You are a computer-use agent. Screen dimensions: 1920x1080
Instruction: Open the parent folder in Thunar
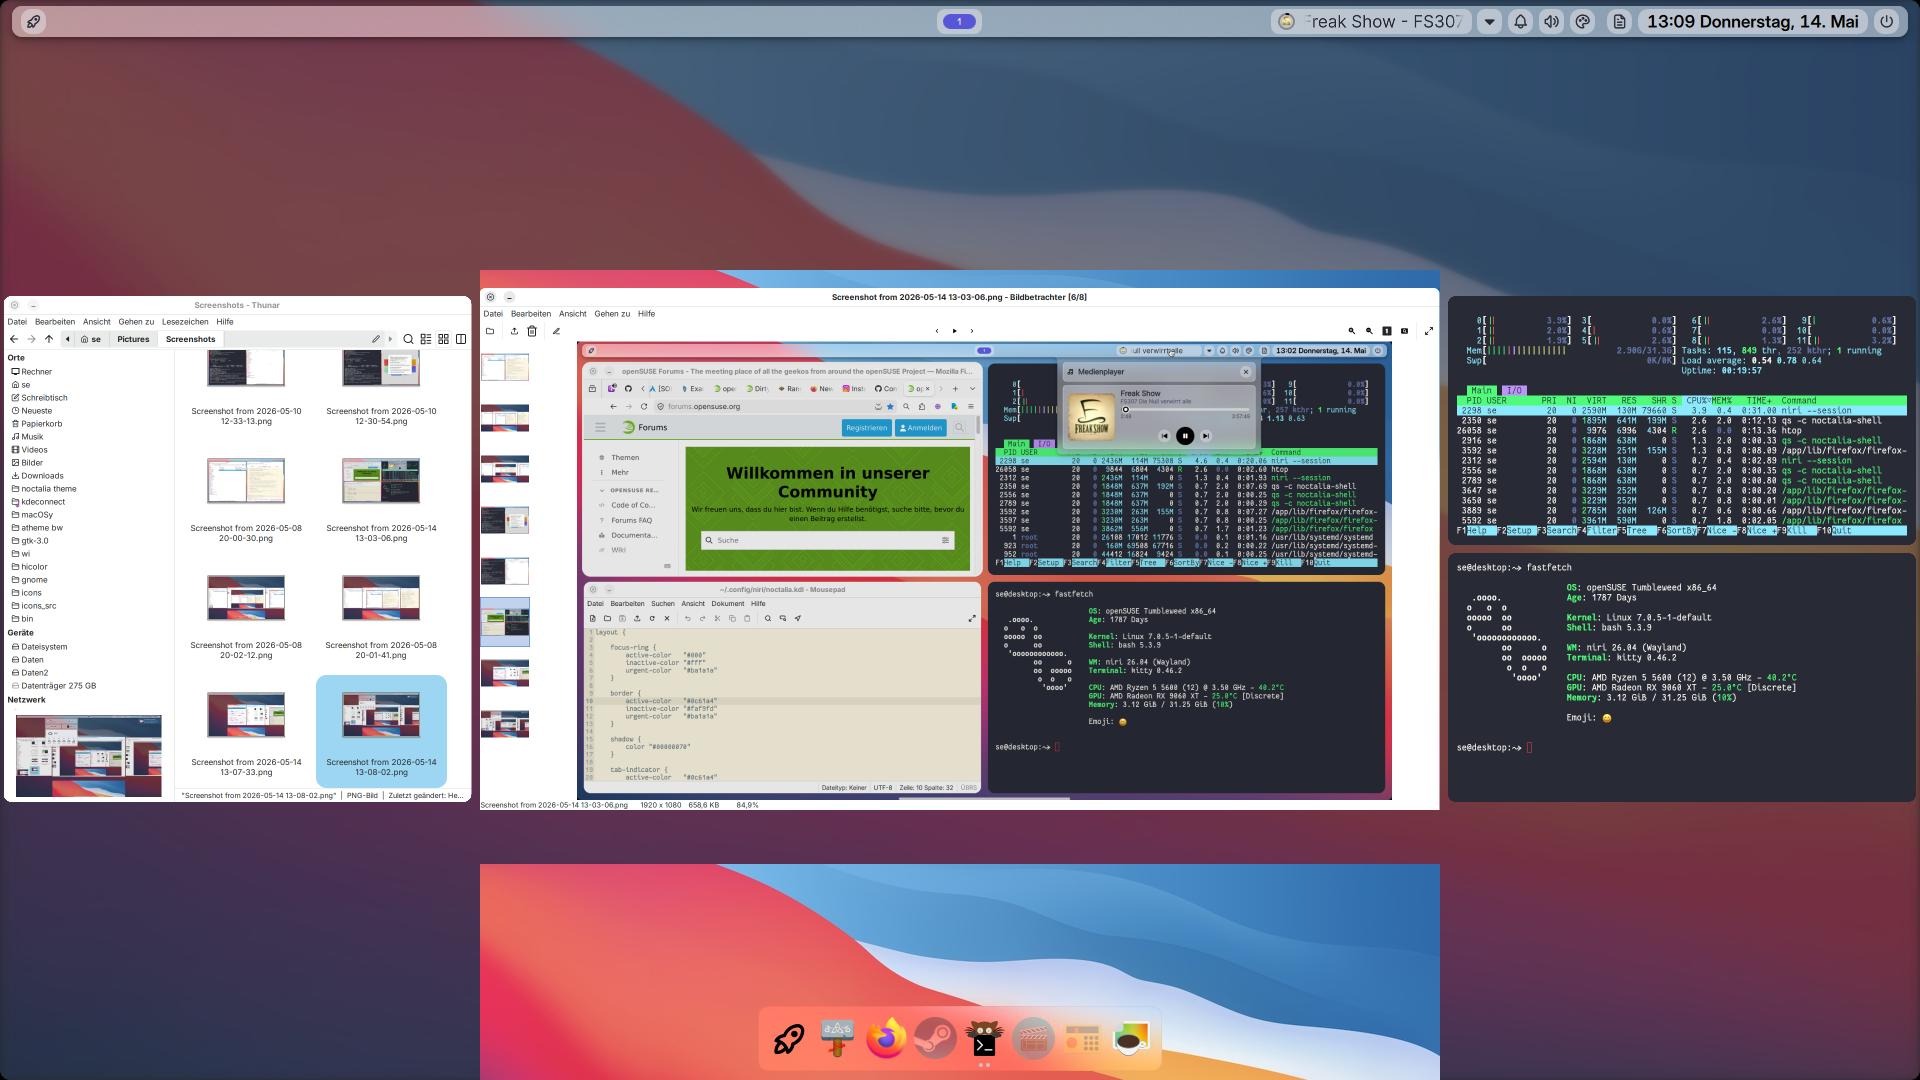[49, 339]
